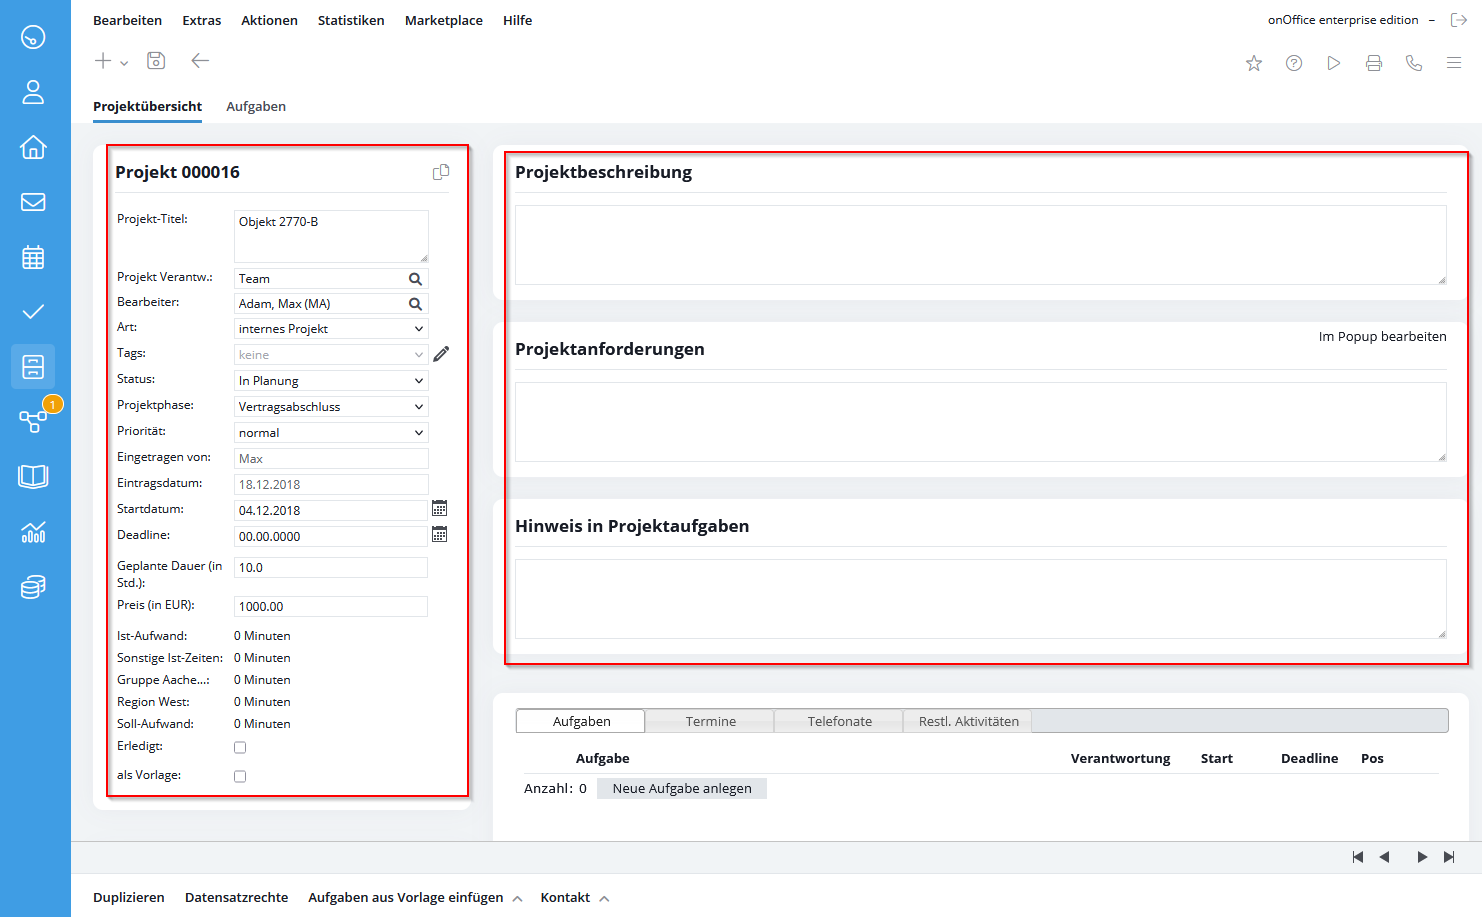Viewport: 1482px width, 917px height.
Task: Click the Duplizieren button
Action: 129,898
